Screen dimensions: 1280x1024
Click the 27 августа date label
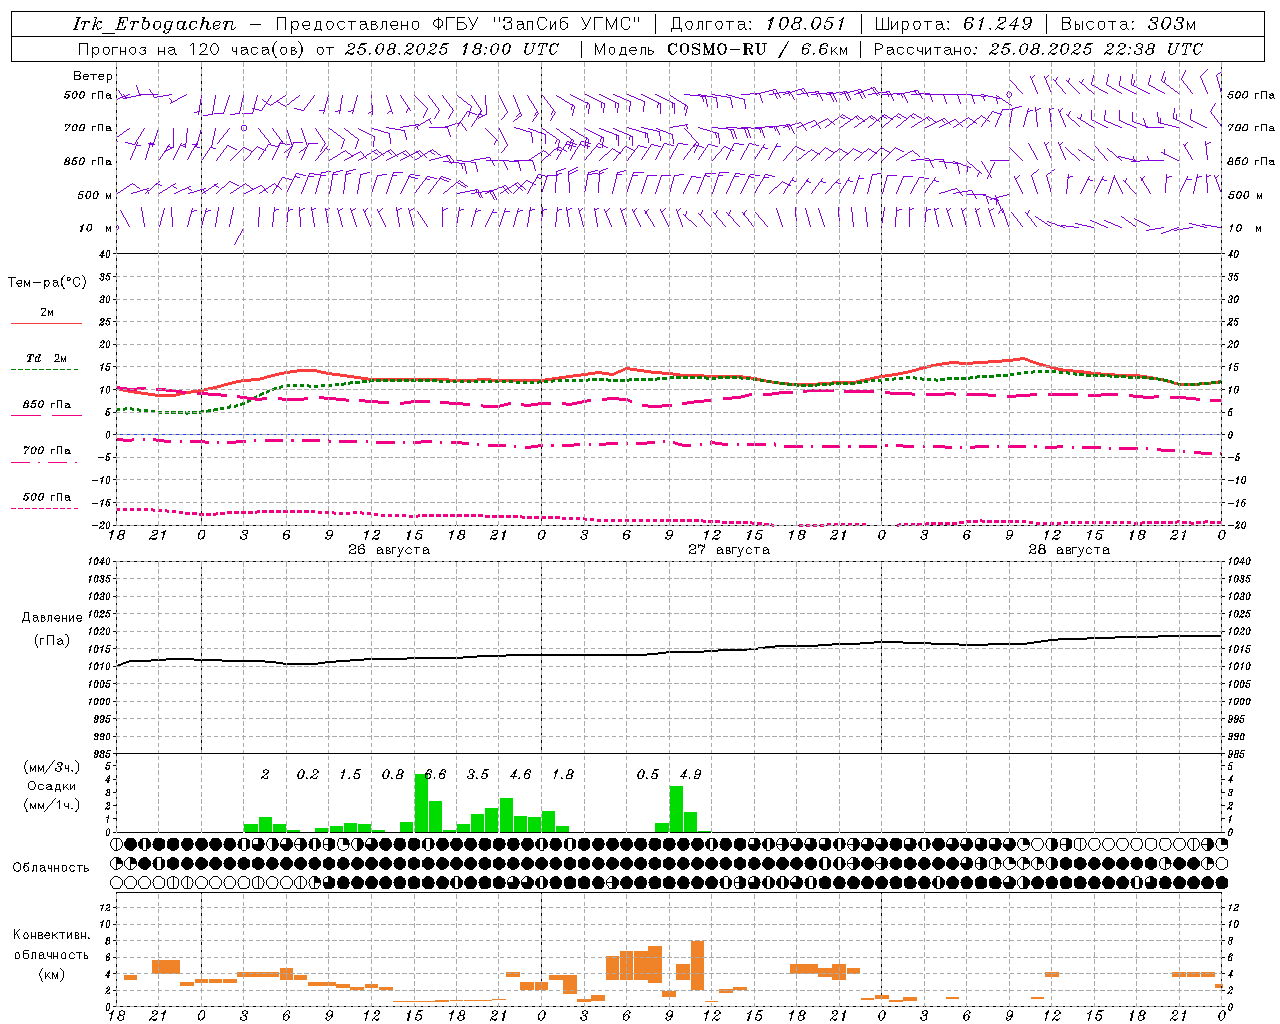(x=729, y=550)
